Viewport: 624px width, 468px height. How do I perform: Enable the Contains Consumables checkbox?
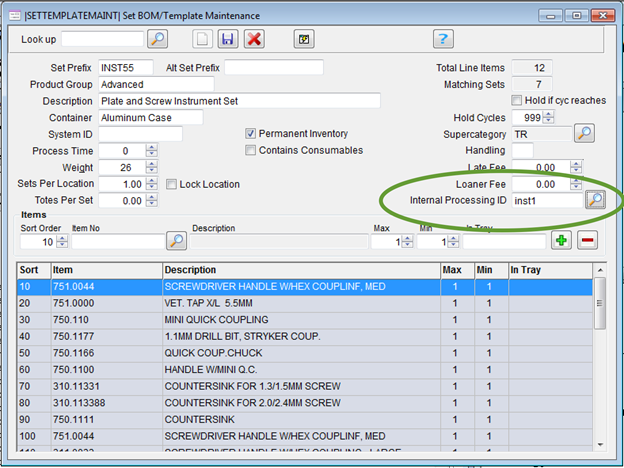pyautogui.click(x=251, y=151)
